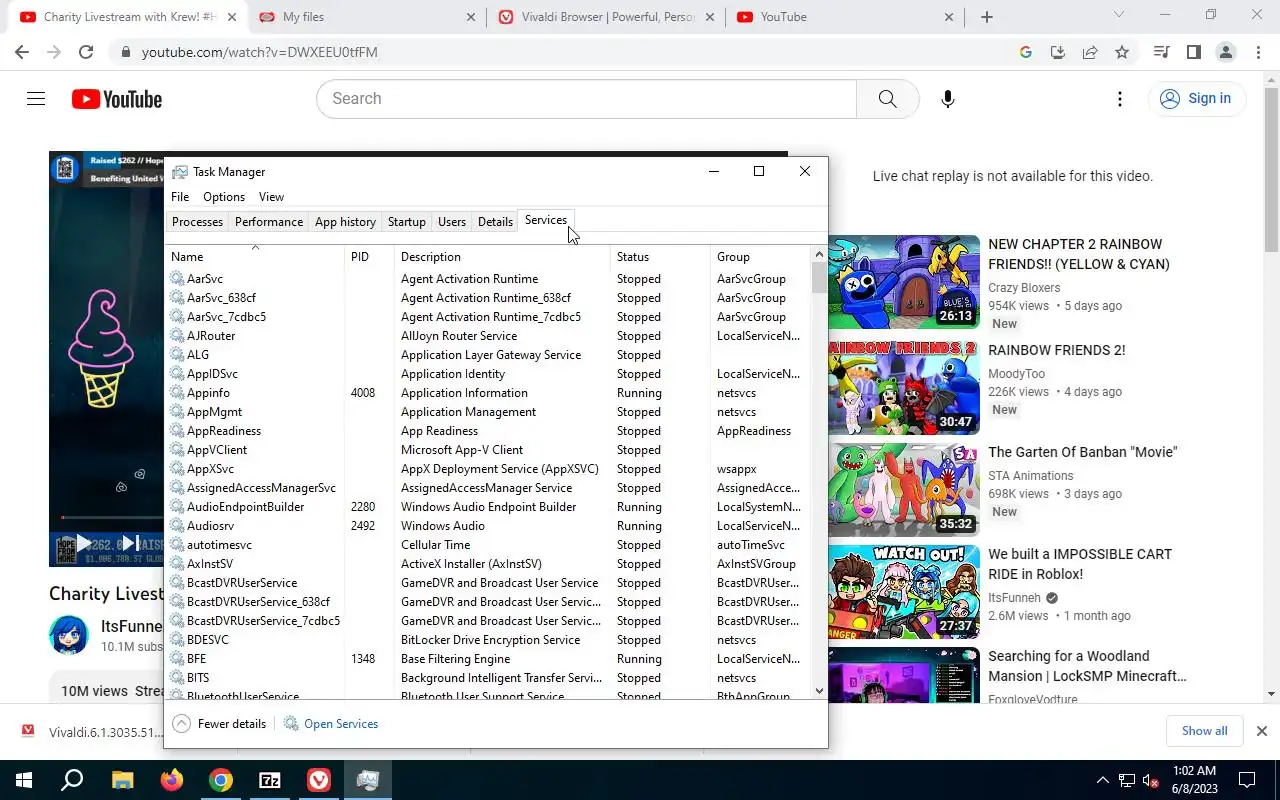Image resolution: width=1280 pixels, height=800 pixels.
Task: Close the downloads bar with X
Action: (1262, 731)
